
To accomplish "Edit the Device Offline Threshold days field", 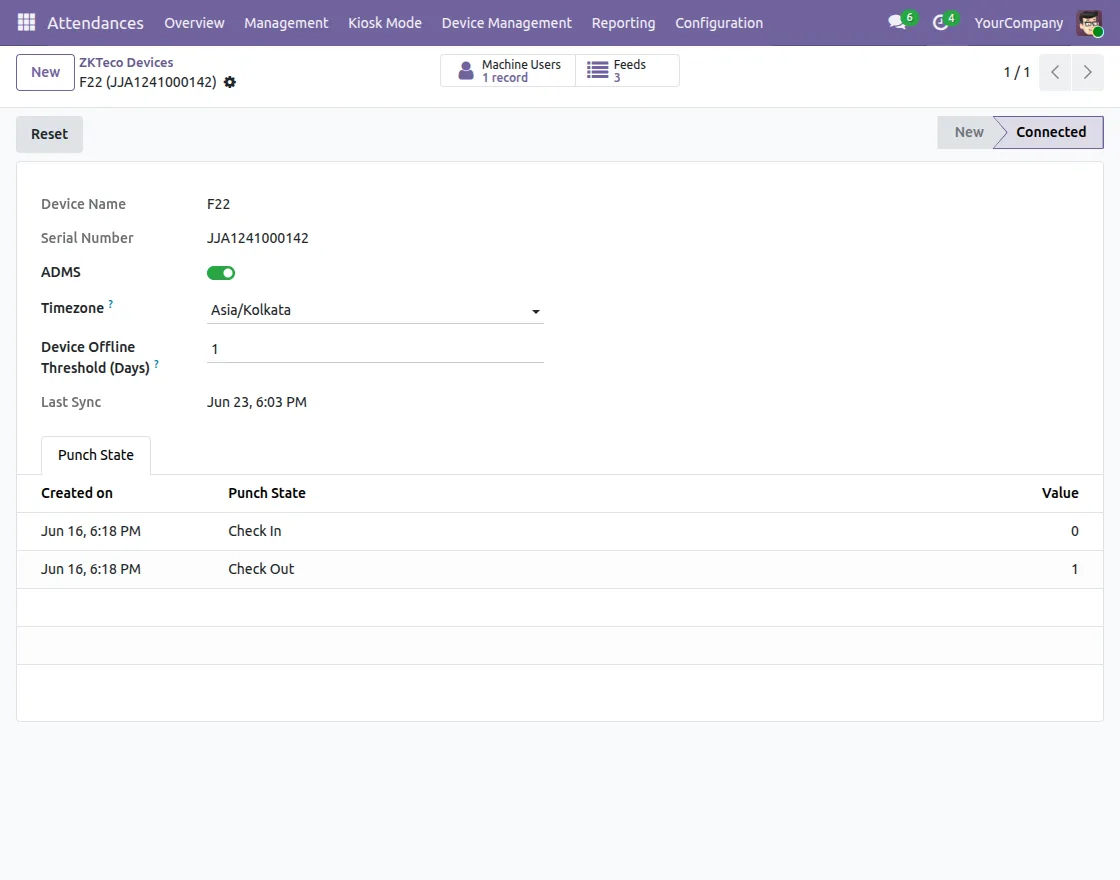I will coord(375,349).
